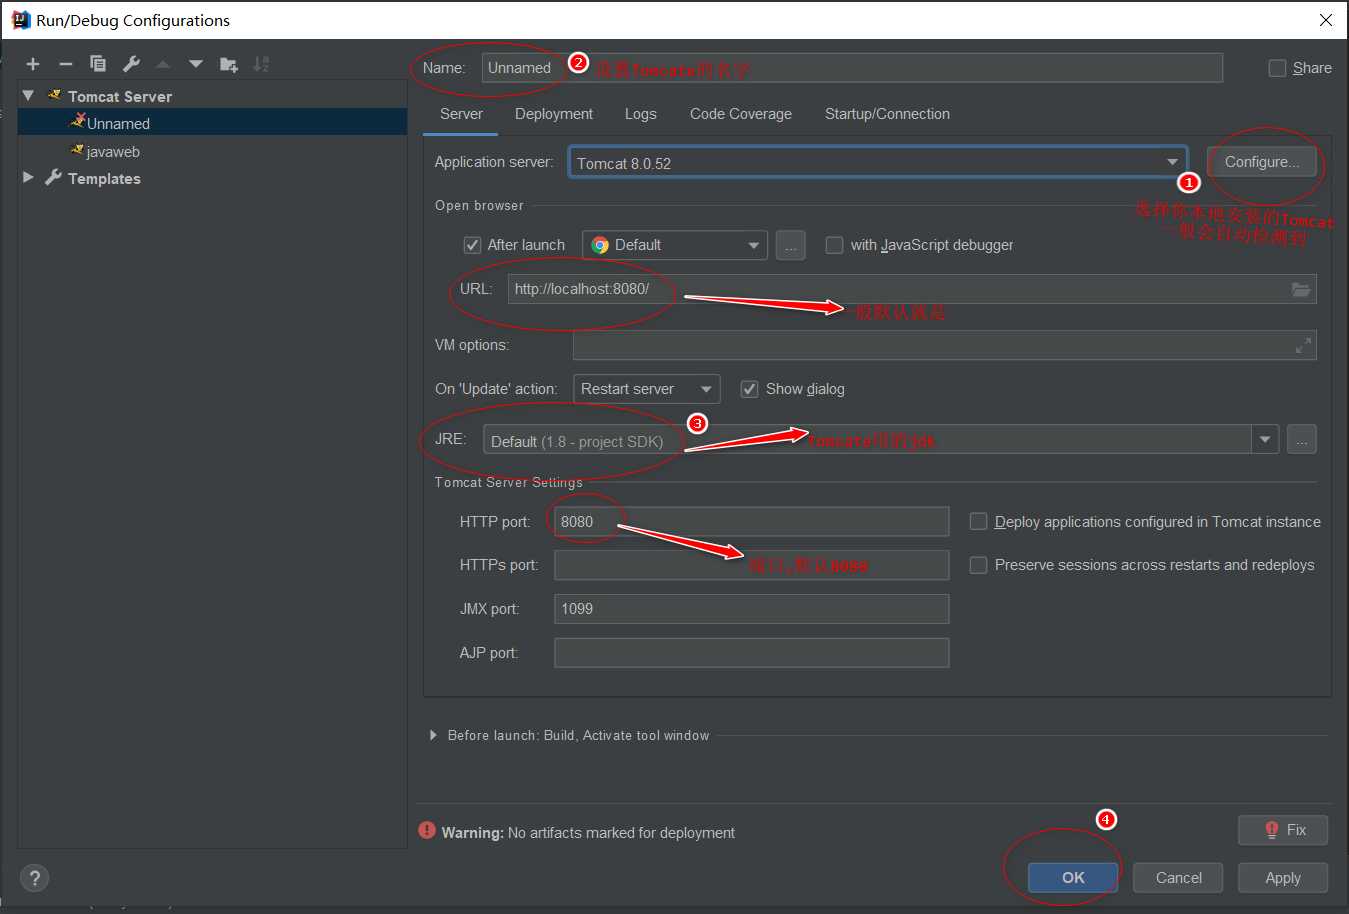Image resolution: width=1349 pixels, height=914 pixels.
Task: Switch to the Logs tab
Action: pos(641,114)
